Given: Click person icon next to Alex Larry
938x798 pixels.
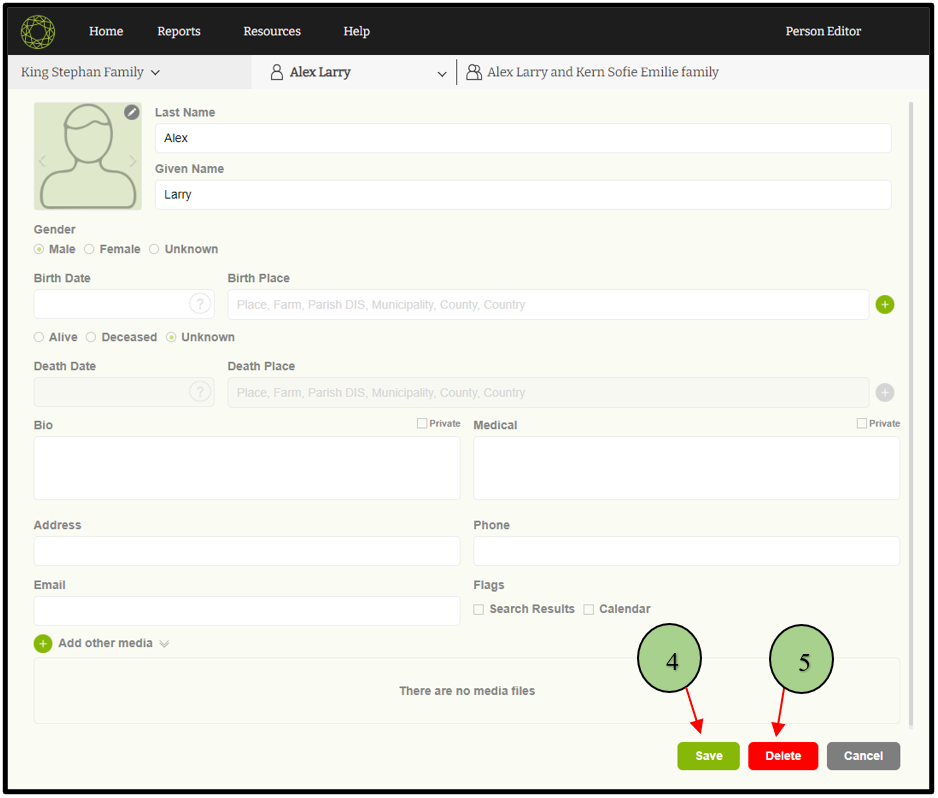Looking at the screenshot, I should pos(277,72).
